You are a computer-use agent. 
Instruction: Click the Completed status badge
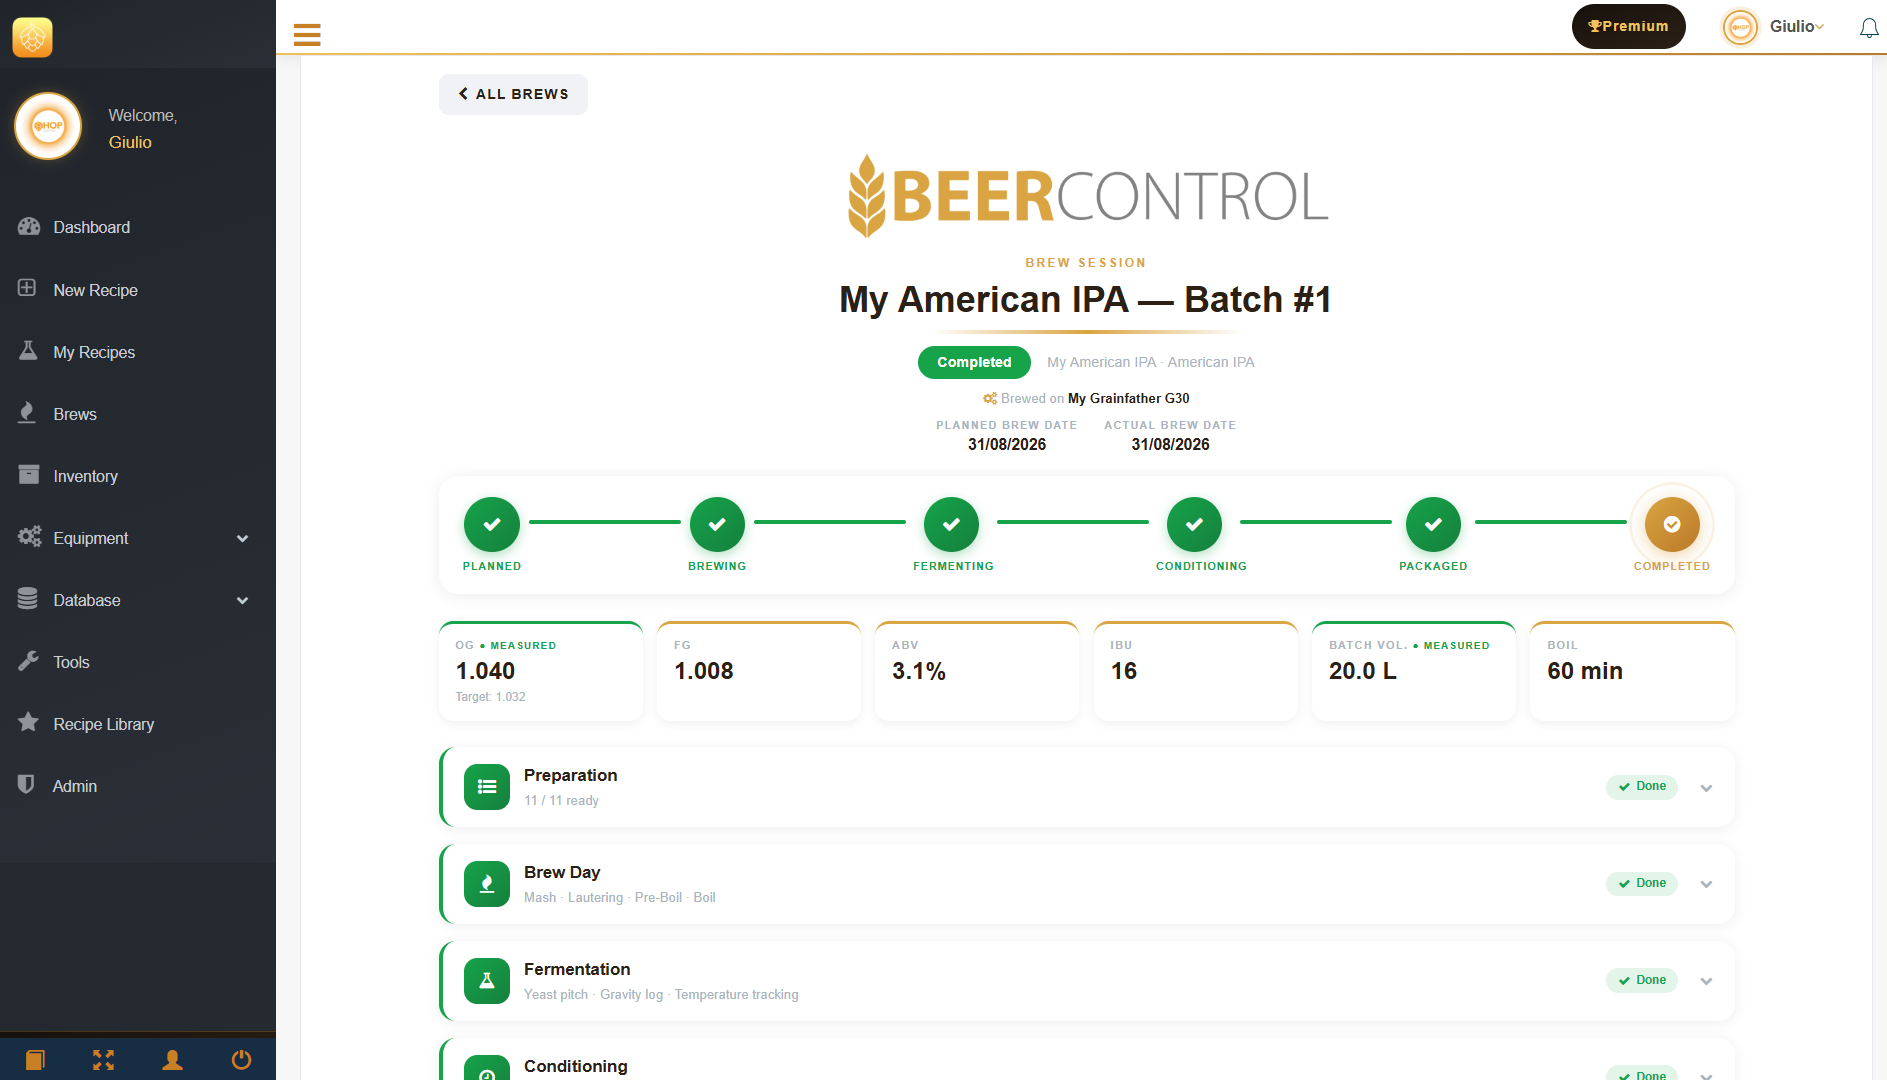point(974,362)
